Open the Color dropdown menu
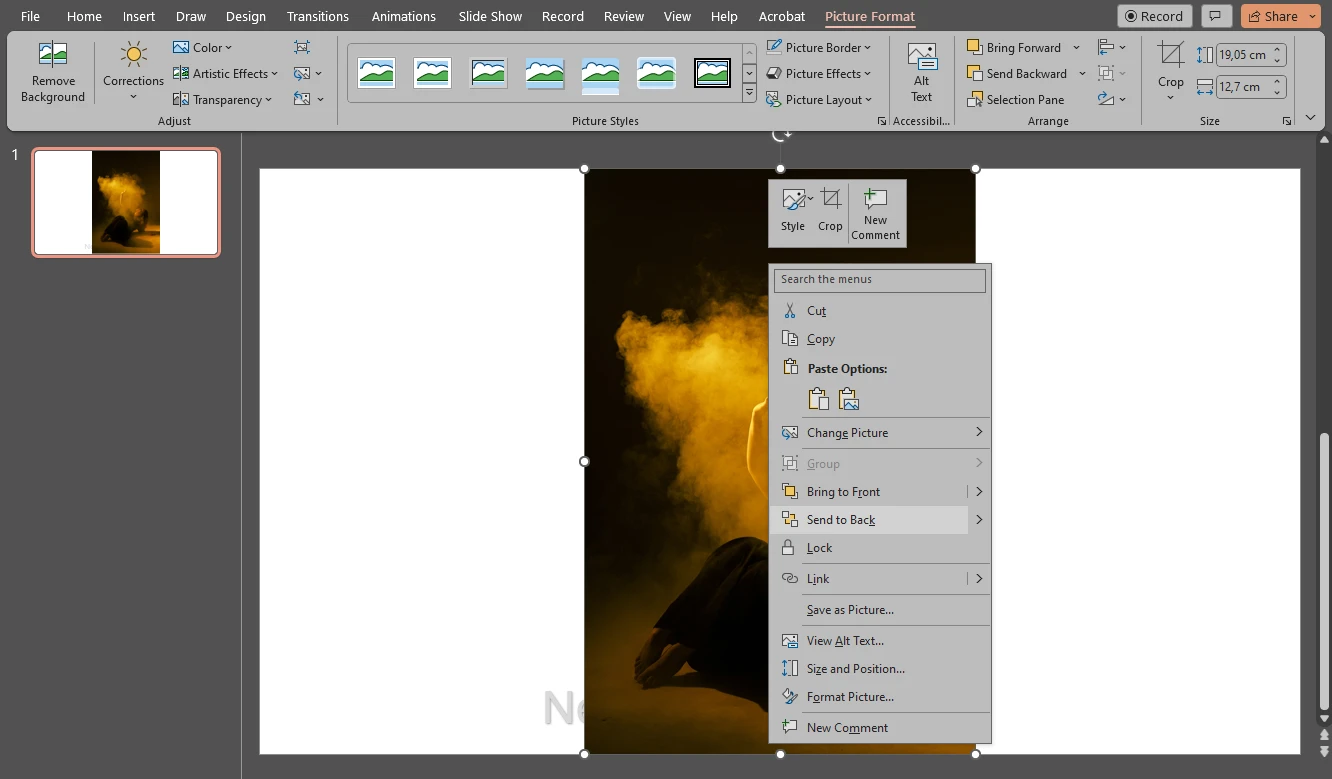 click(x=204, y=47)
